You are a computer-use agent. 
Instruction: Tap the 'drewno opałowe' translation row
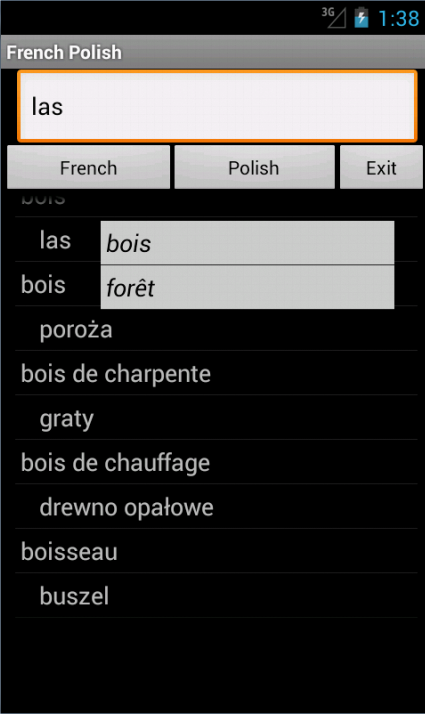point(216,507)
